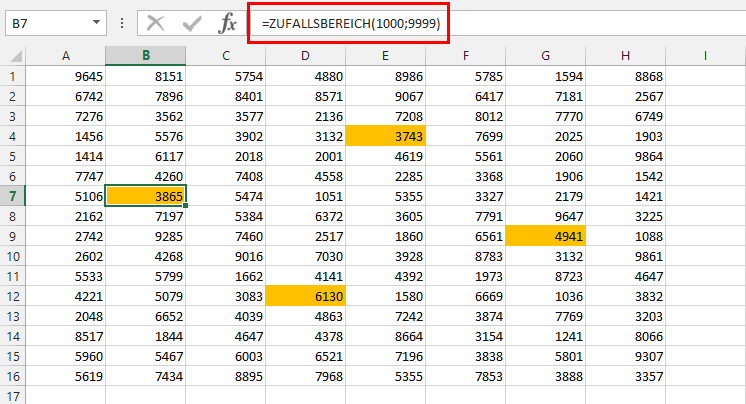Click cell H16 containing 3357
Viewport: 746px width, 404px height.
(626, 376)
